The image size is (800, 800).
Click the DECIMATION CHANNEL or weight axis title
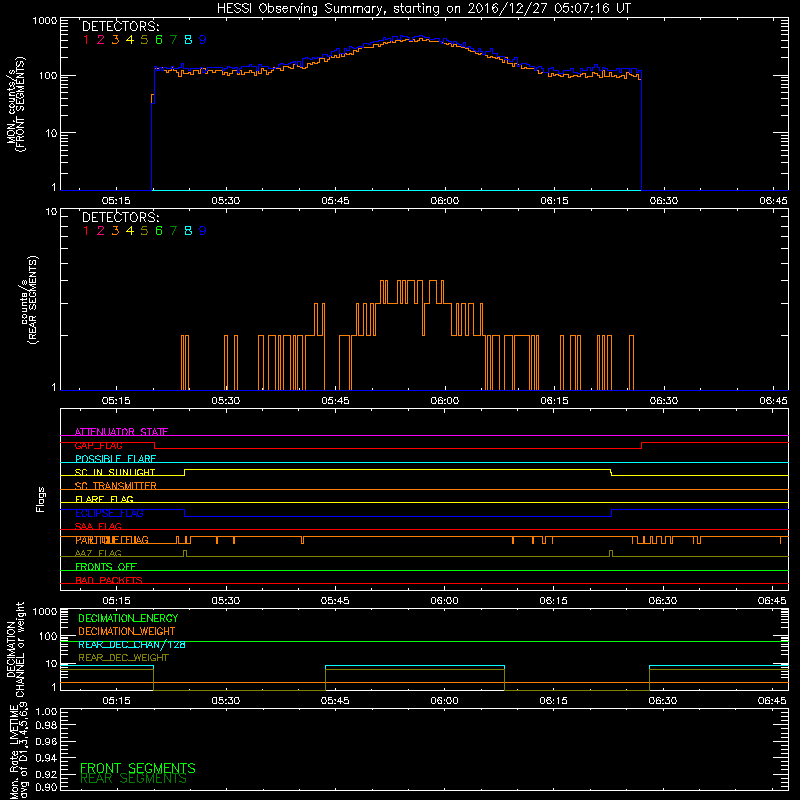click(x=15, y=649)
